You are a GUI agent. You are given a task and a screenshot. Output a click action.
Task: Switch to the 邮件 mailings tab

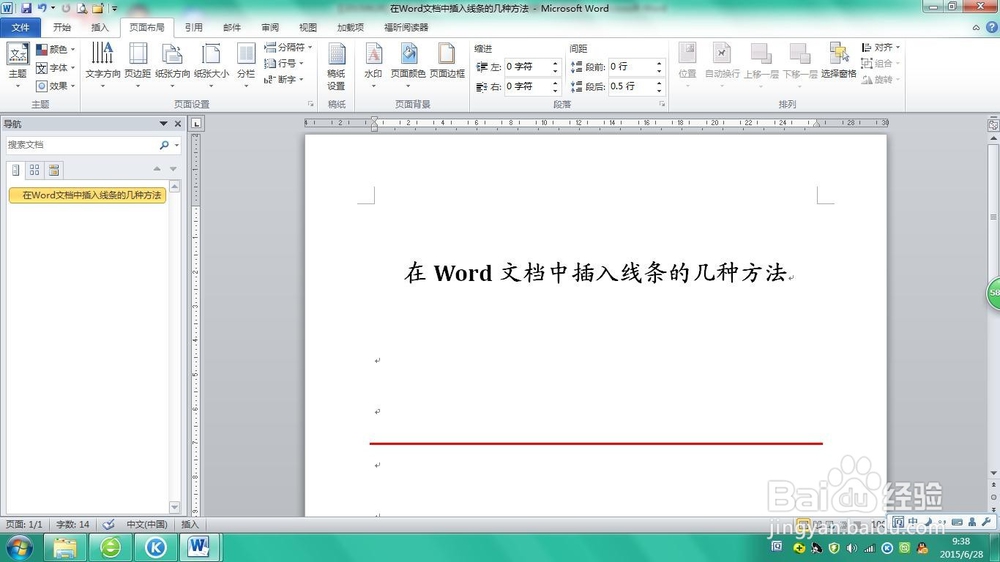point(232,27)
